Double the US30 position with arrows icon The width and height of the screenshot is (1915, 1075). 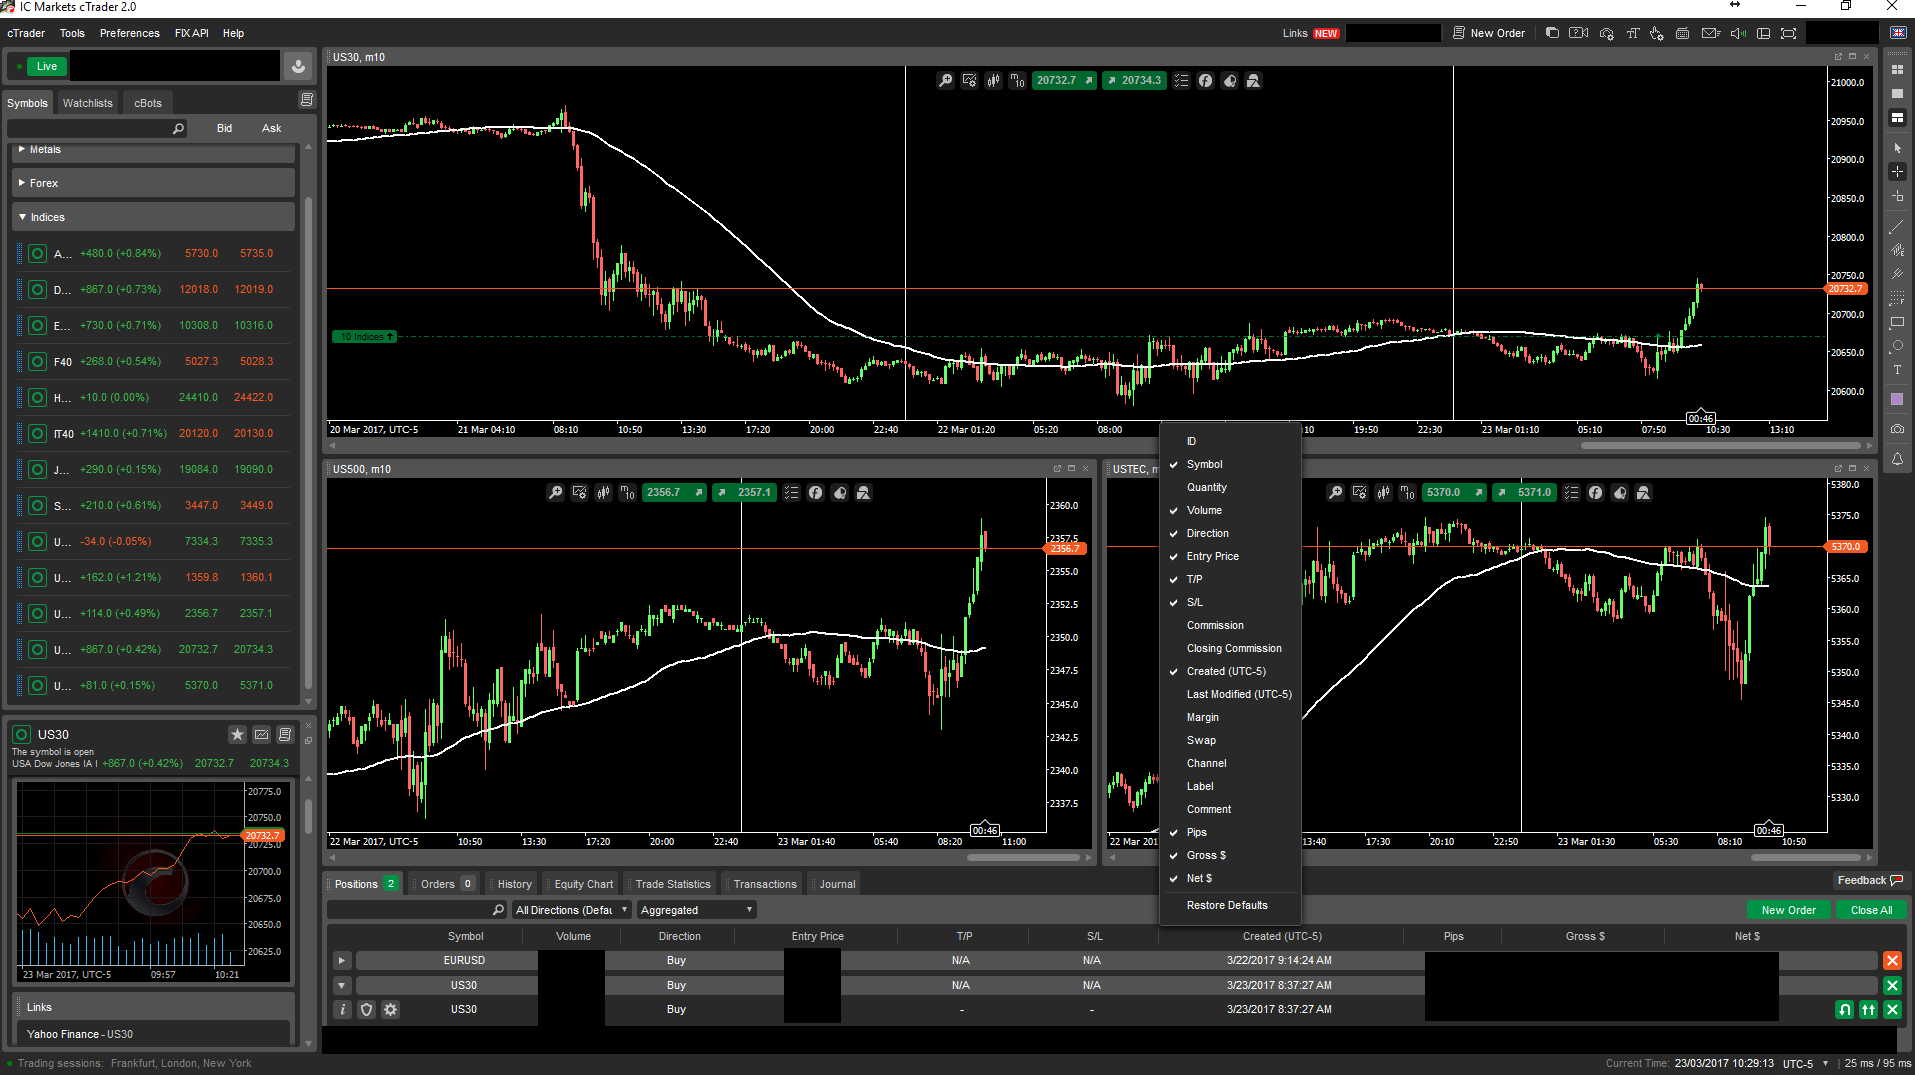click(x=1868, y=1010)
